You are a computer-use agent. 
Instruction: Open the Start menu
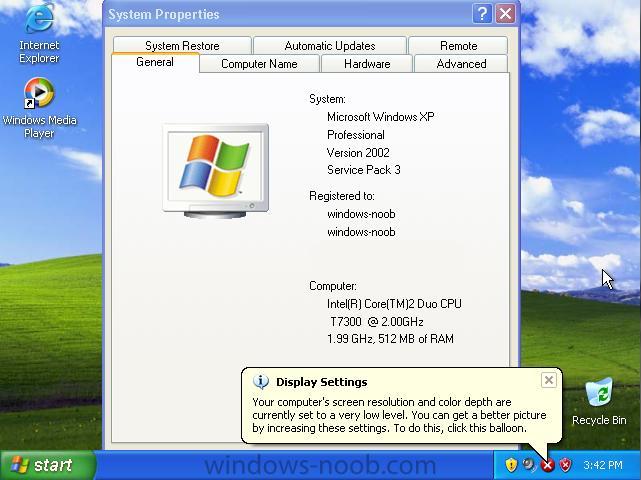(48, 465)
